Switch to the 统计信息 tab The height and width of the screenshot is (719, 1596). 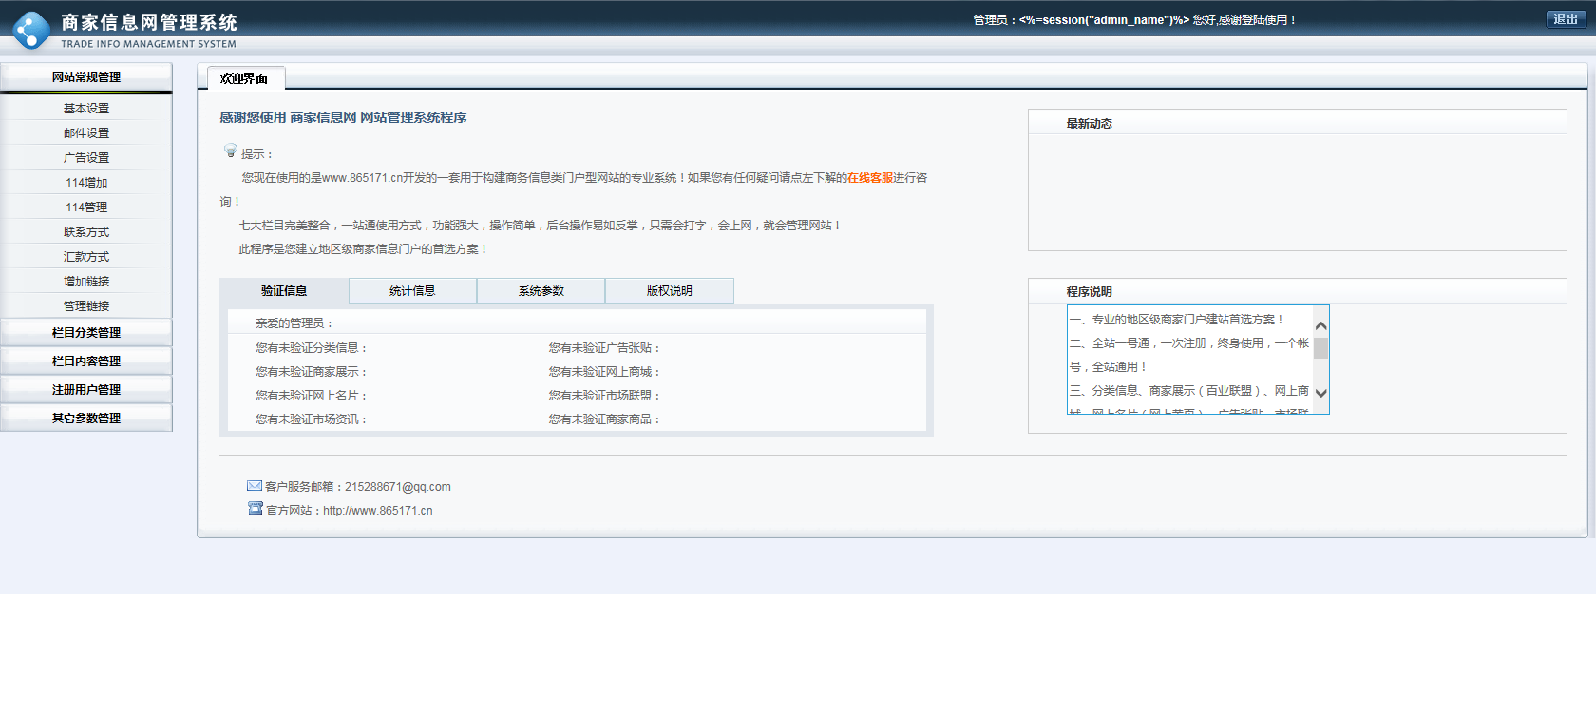(x=412, y=291)
